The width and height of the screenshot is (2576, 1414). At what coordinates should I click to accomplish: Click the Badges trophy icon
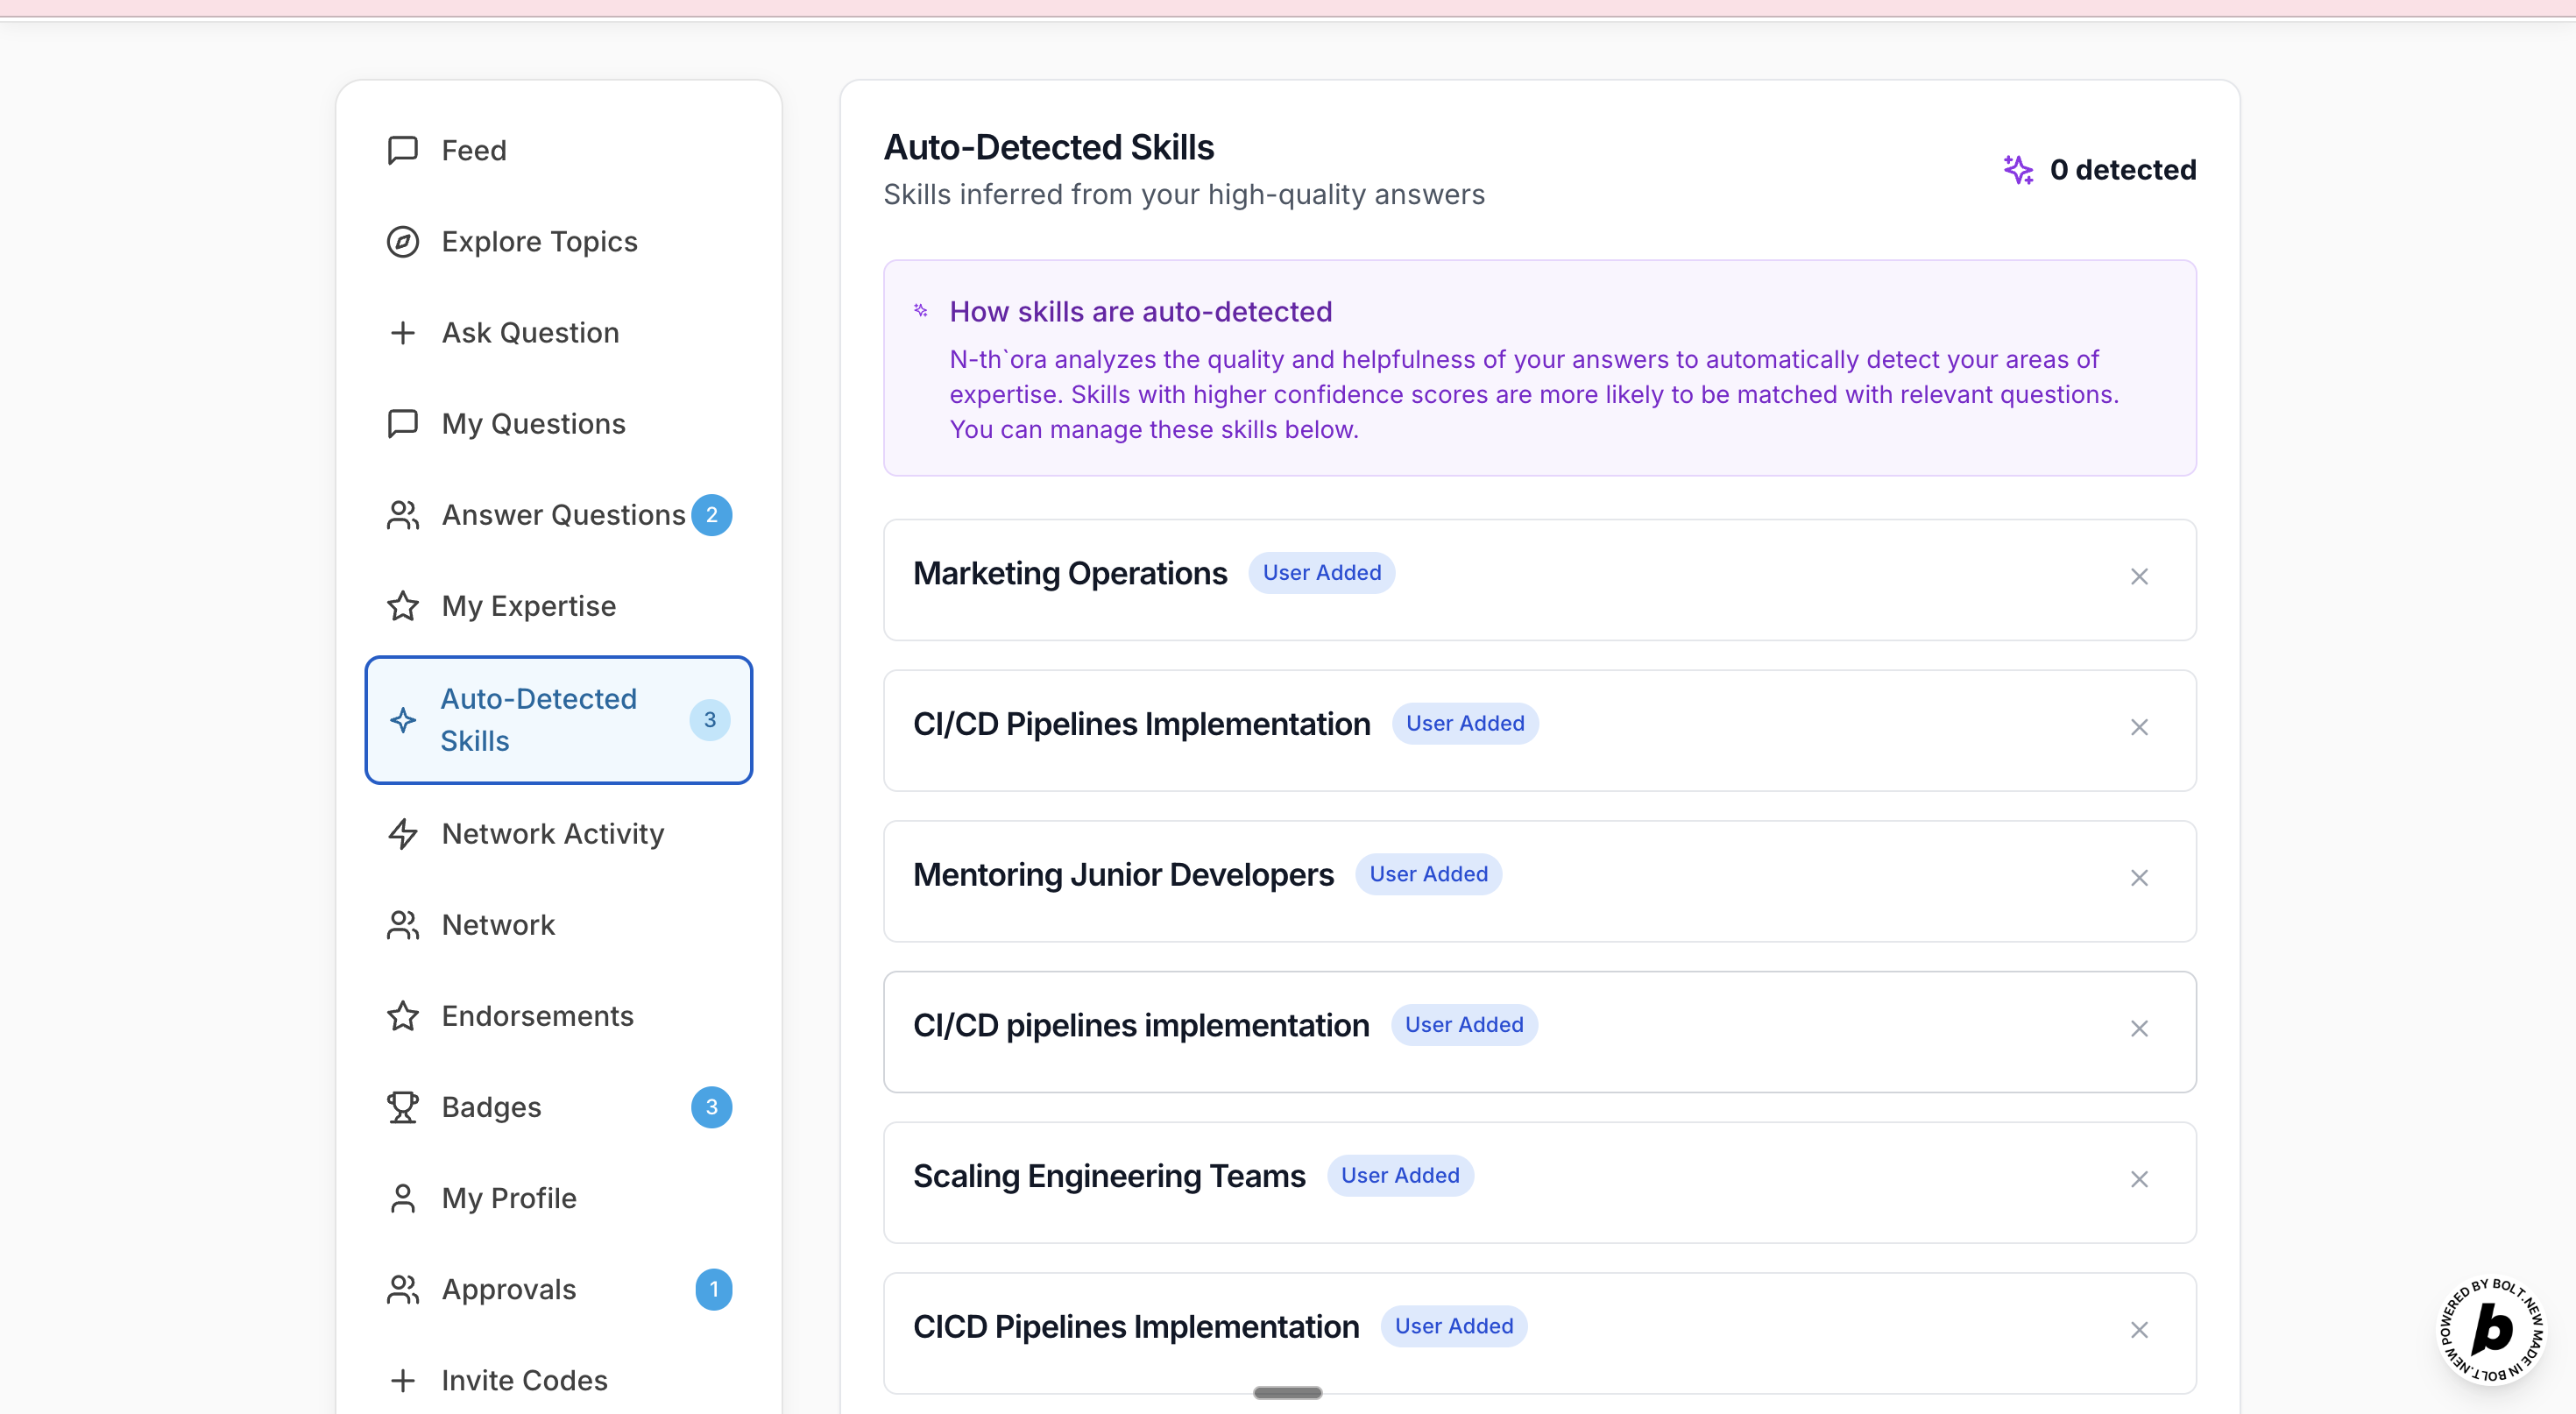pos(402,1107)
